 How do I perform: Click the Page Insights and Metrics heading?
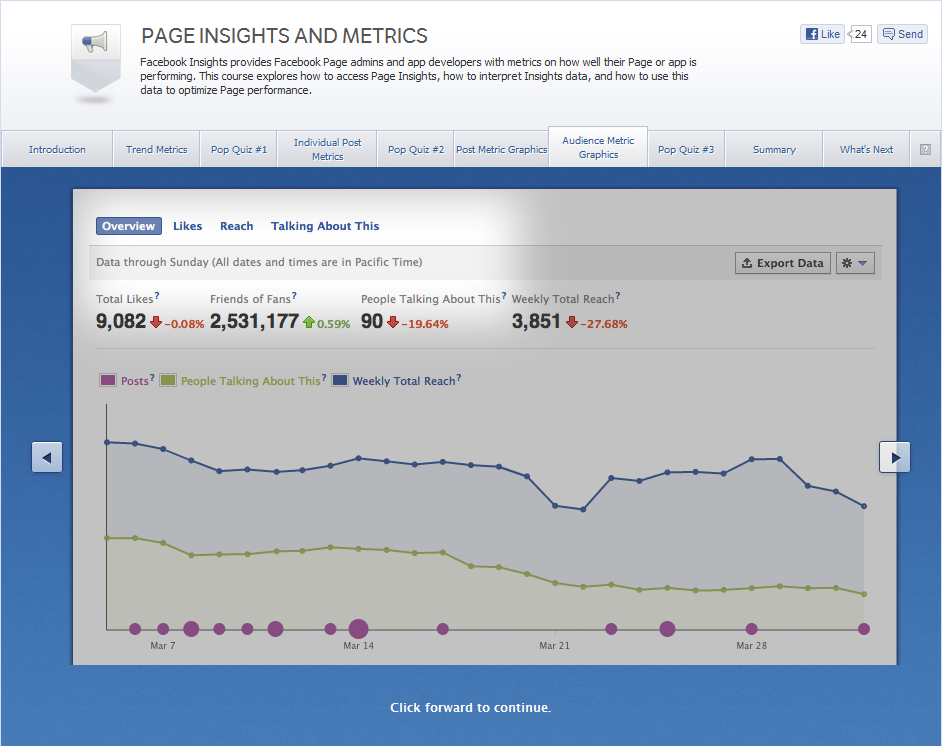click(x=284, y=36)
